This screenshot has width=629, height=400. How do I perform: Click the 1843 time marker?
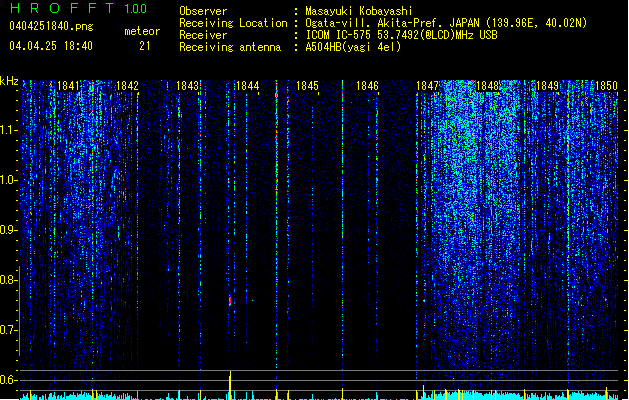pyautogui.click(x=187, y=86)
